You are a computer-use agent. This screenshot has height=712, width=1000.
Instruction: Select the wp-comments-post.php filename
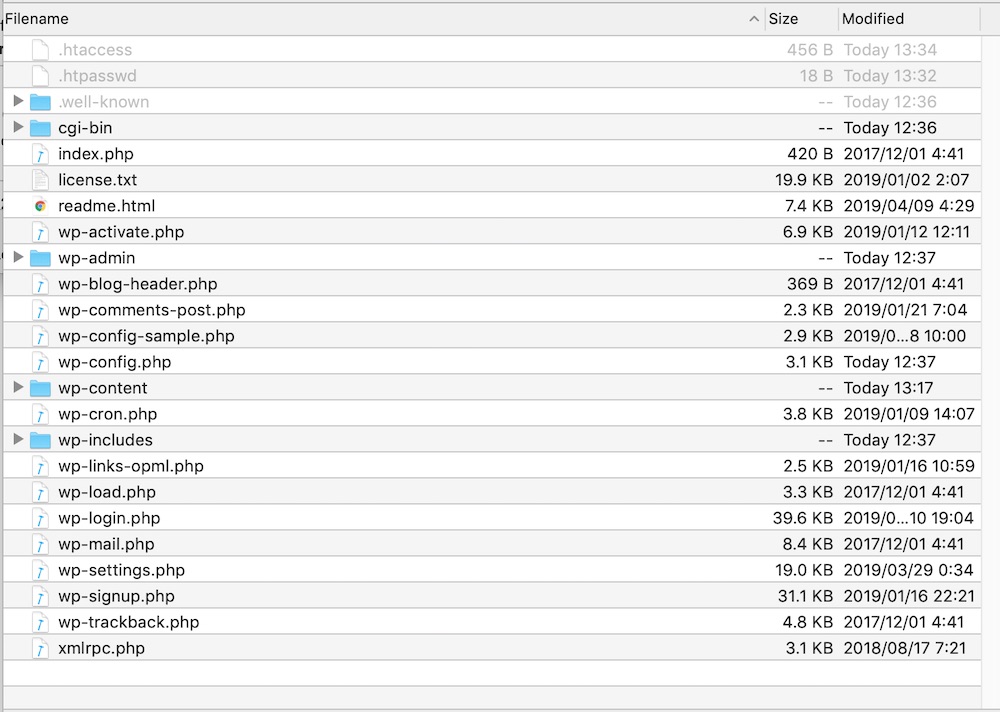click(x=152, y=310)
